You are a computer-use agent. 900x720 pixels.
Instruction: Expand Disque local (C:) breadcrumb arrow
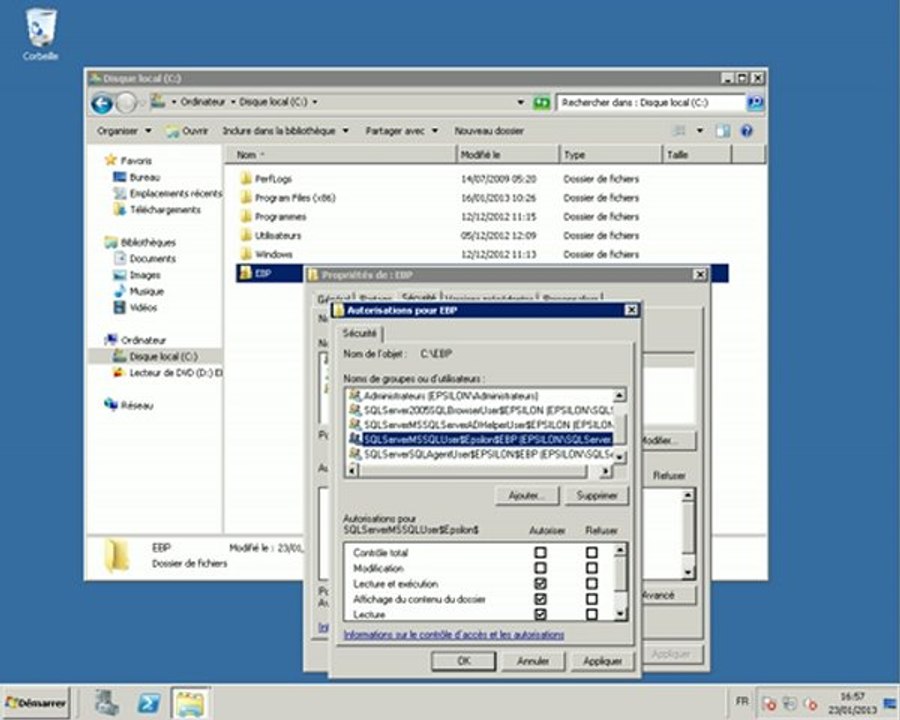pos(315,102)
